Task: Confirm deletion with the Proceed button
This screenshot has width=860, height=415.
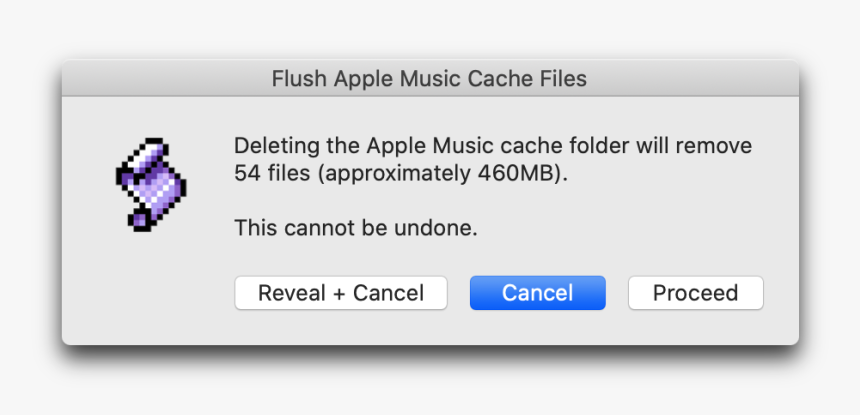Action: click(695, 293)
